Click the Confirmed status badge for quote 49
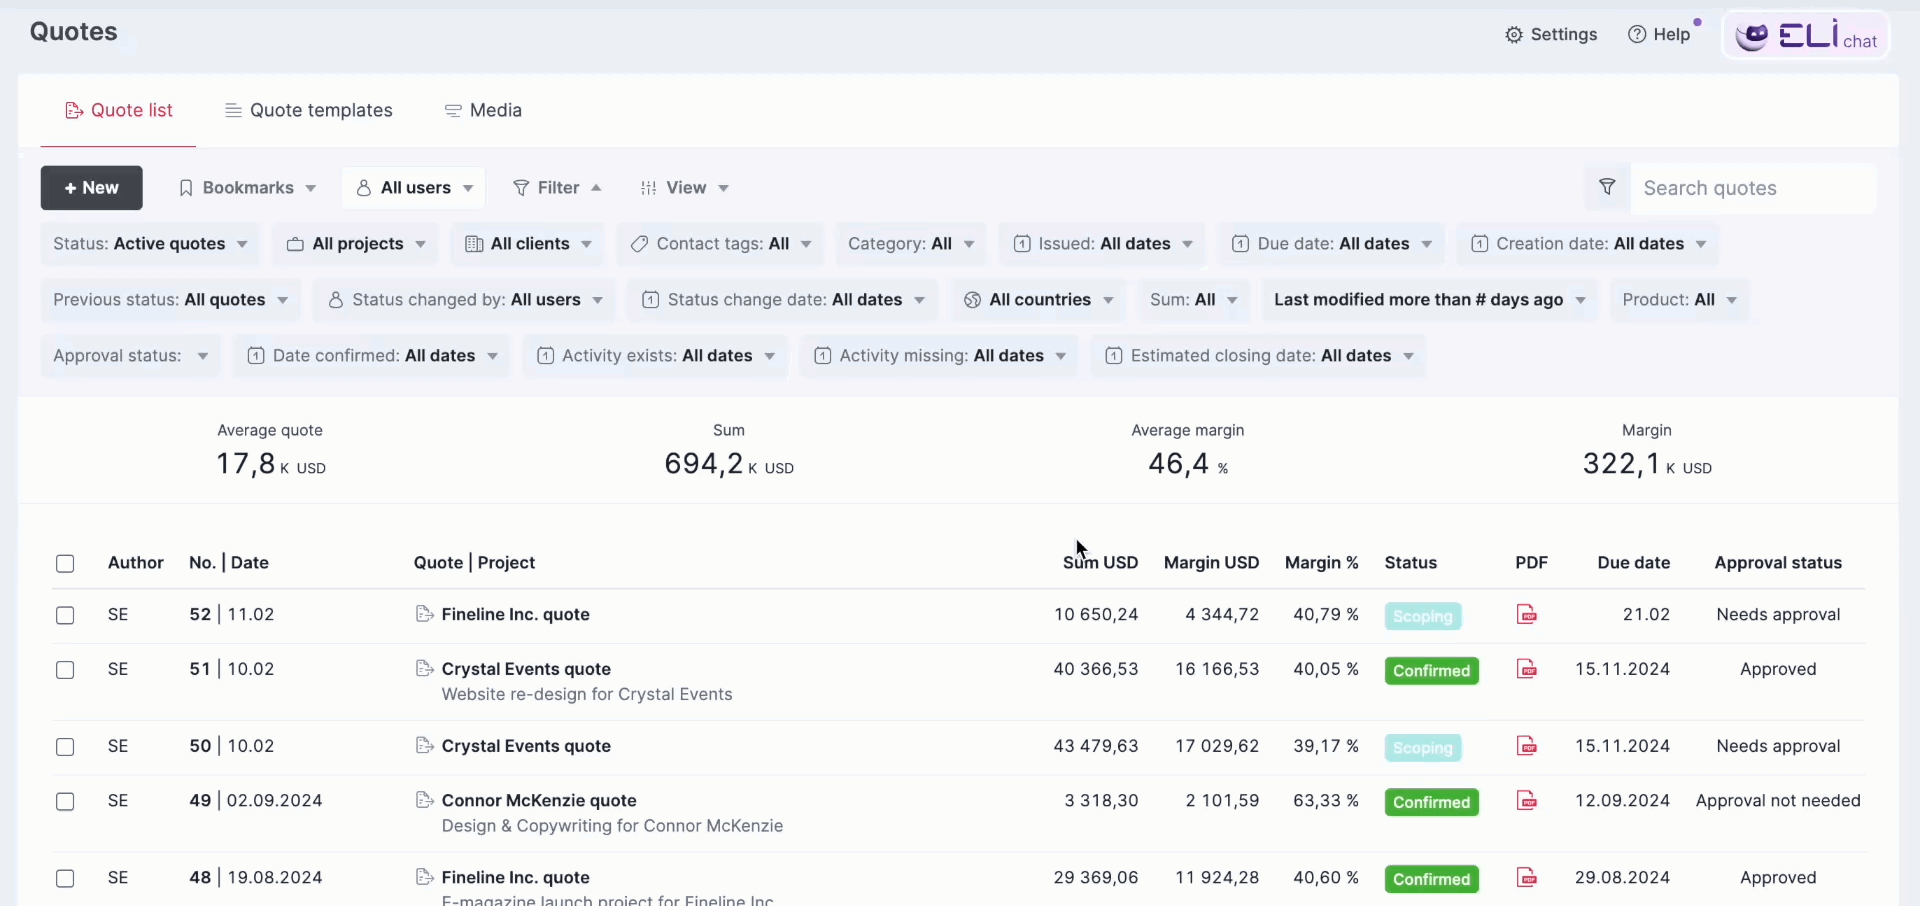The width and height of the screenshot is (1920, 906). [1432, 802]
